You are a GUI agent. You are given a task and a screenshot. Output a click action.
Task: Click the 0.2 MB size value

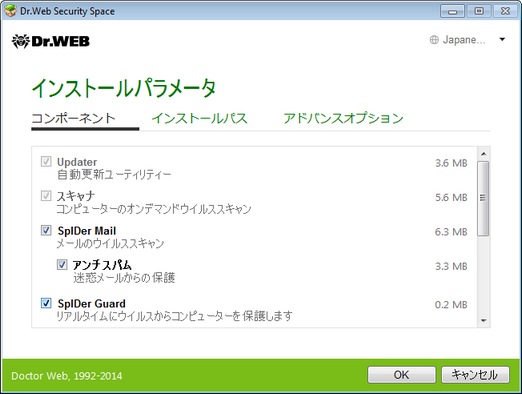pyautogui.click(x=451, y=305)
